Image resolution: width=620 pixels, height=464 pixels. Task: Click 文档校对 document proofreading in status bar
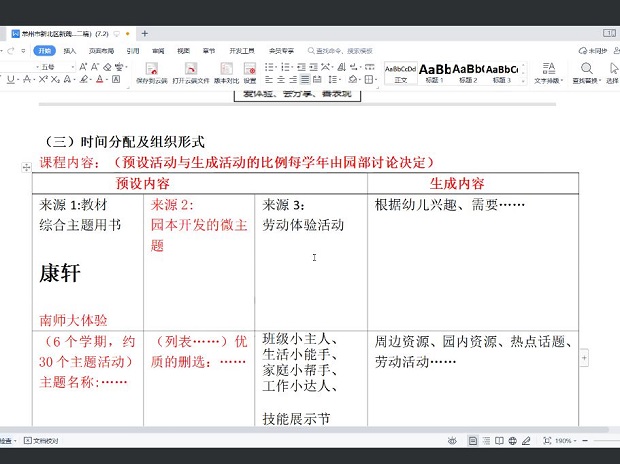(x=41, y=441)
